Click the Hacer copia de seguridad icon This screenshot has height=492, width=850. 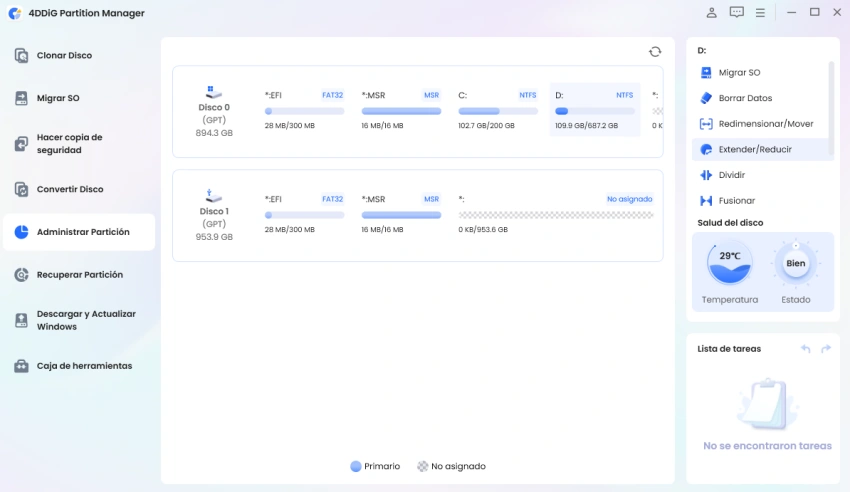click(21, 144)
